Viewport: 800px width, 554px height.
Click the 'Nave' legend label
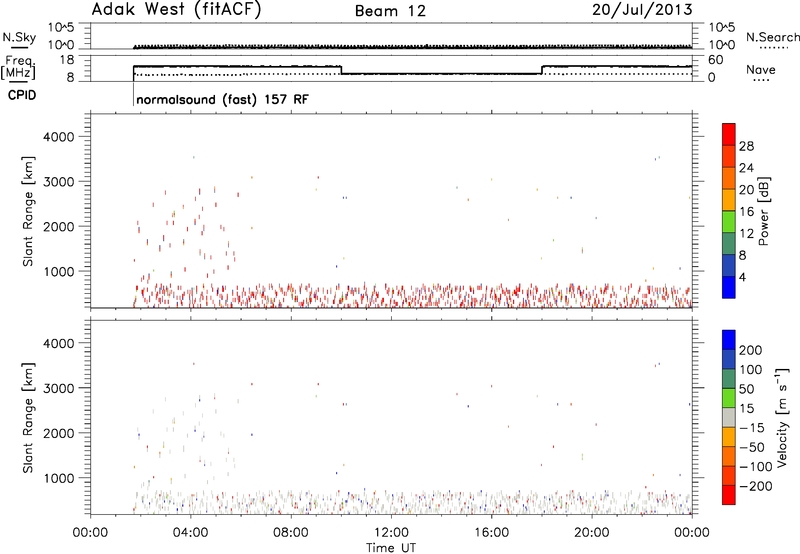760,70
